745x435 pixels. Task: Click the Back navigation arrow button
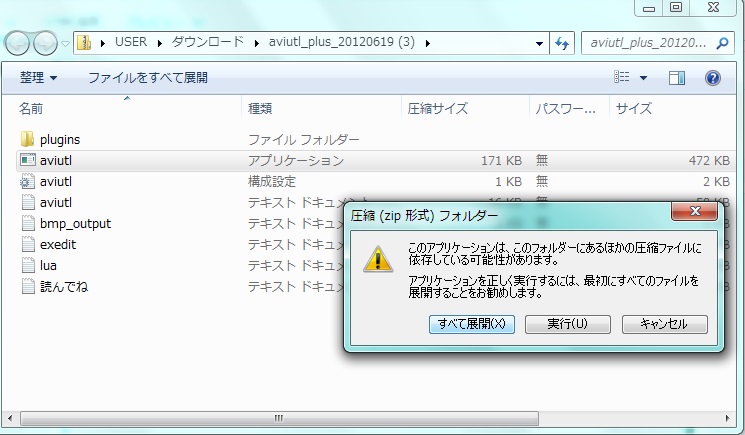[17, 43]
